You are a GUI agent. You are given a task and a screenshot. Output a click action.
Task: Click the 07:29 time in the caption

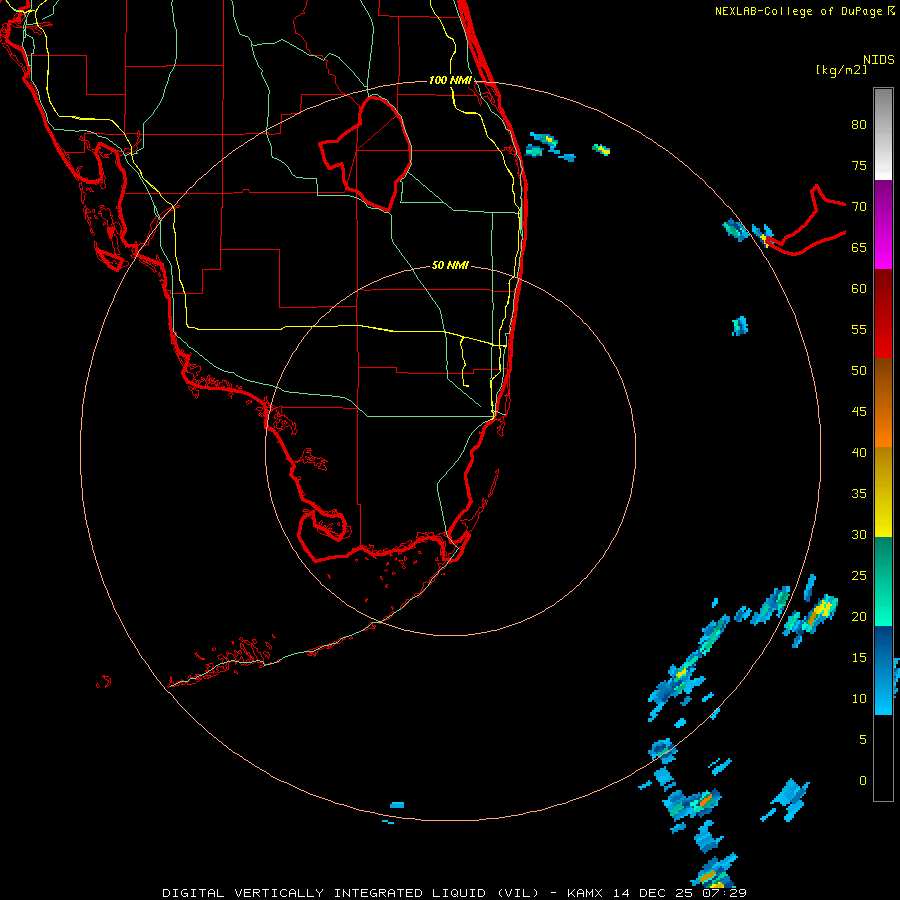click(x=724, y=893)
